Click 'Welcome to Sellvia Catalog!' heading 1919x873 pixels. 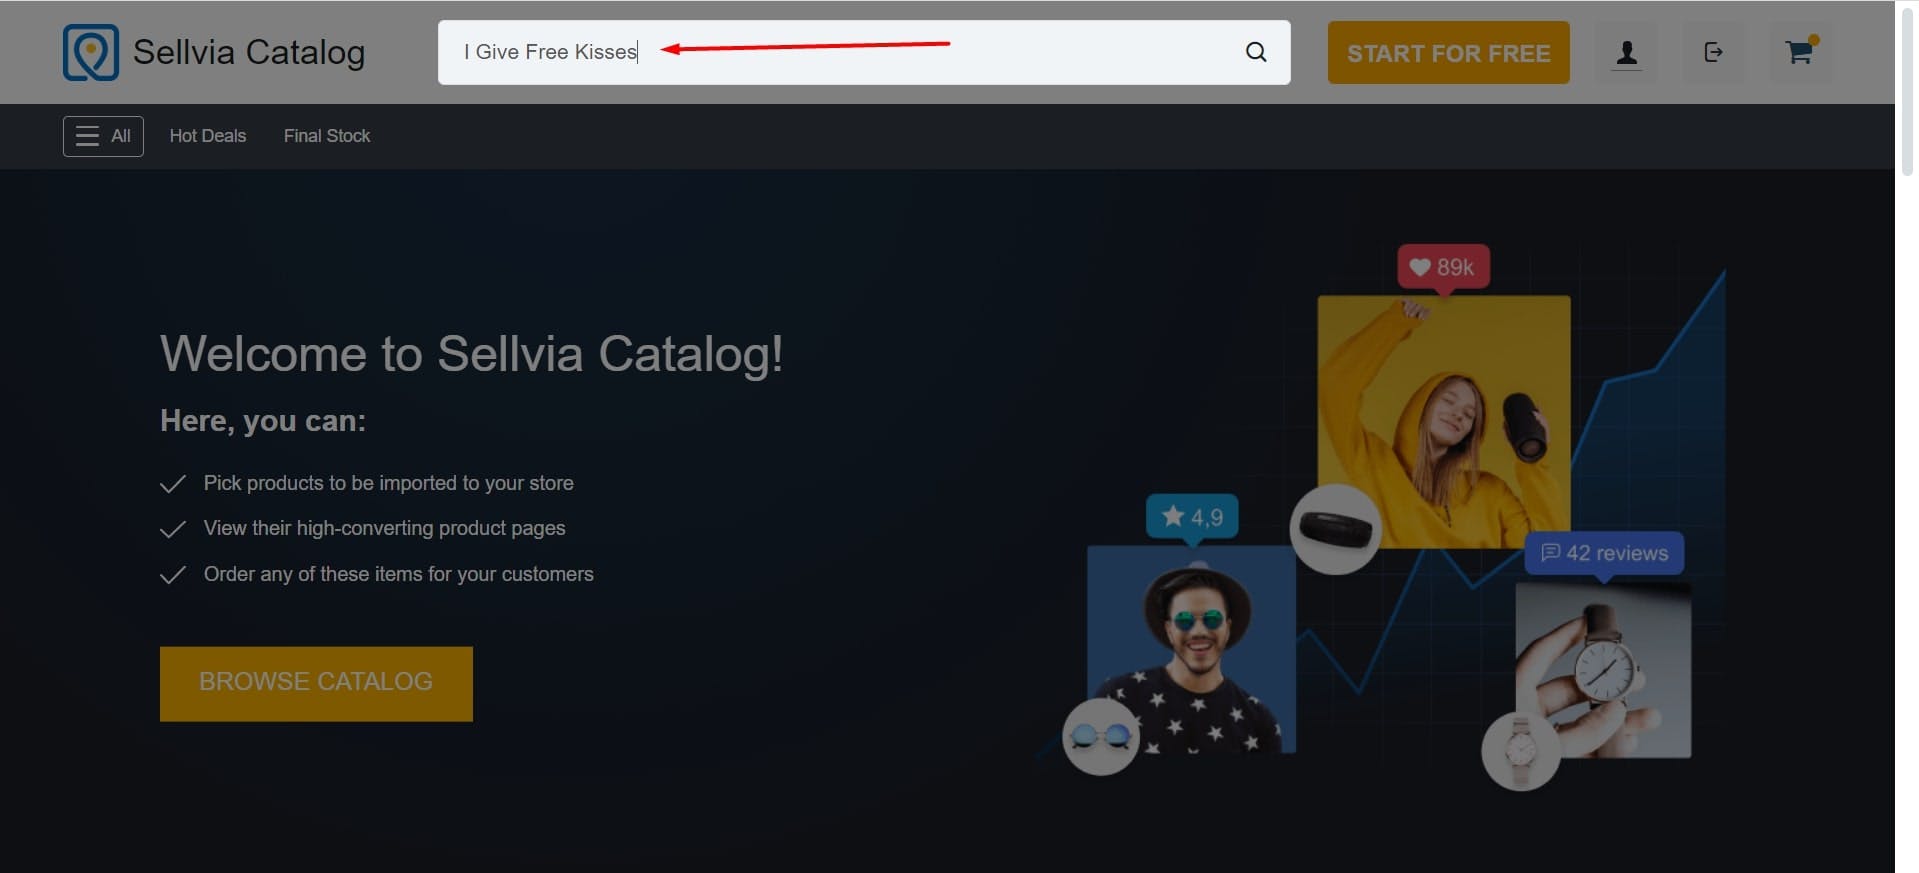pos(472,353)
